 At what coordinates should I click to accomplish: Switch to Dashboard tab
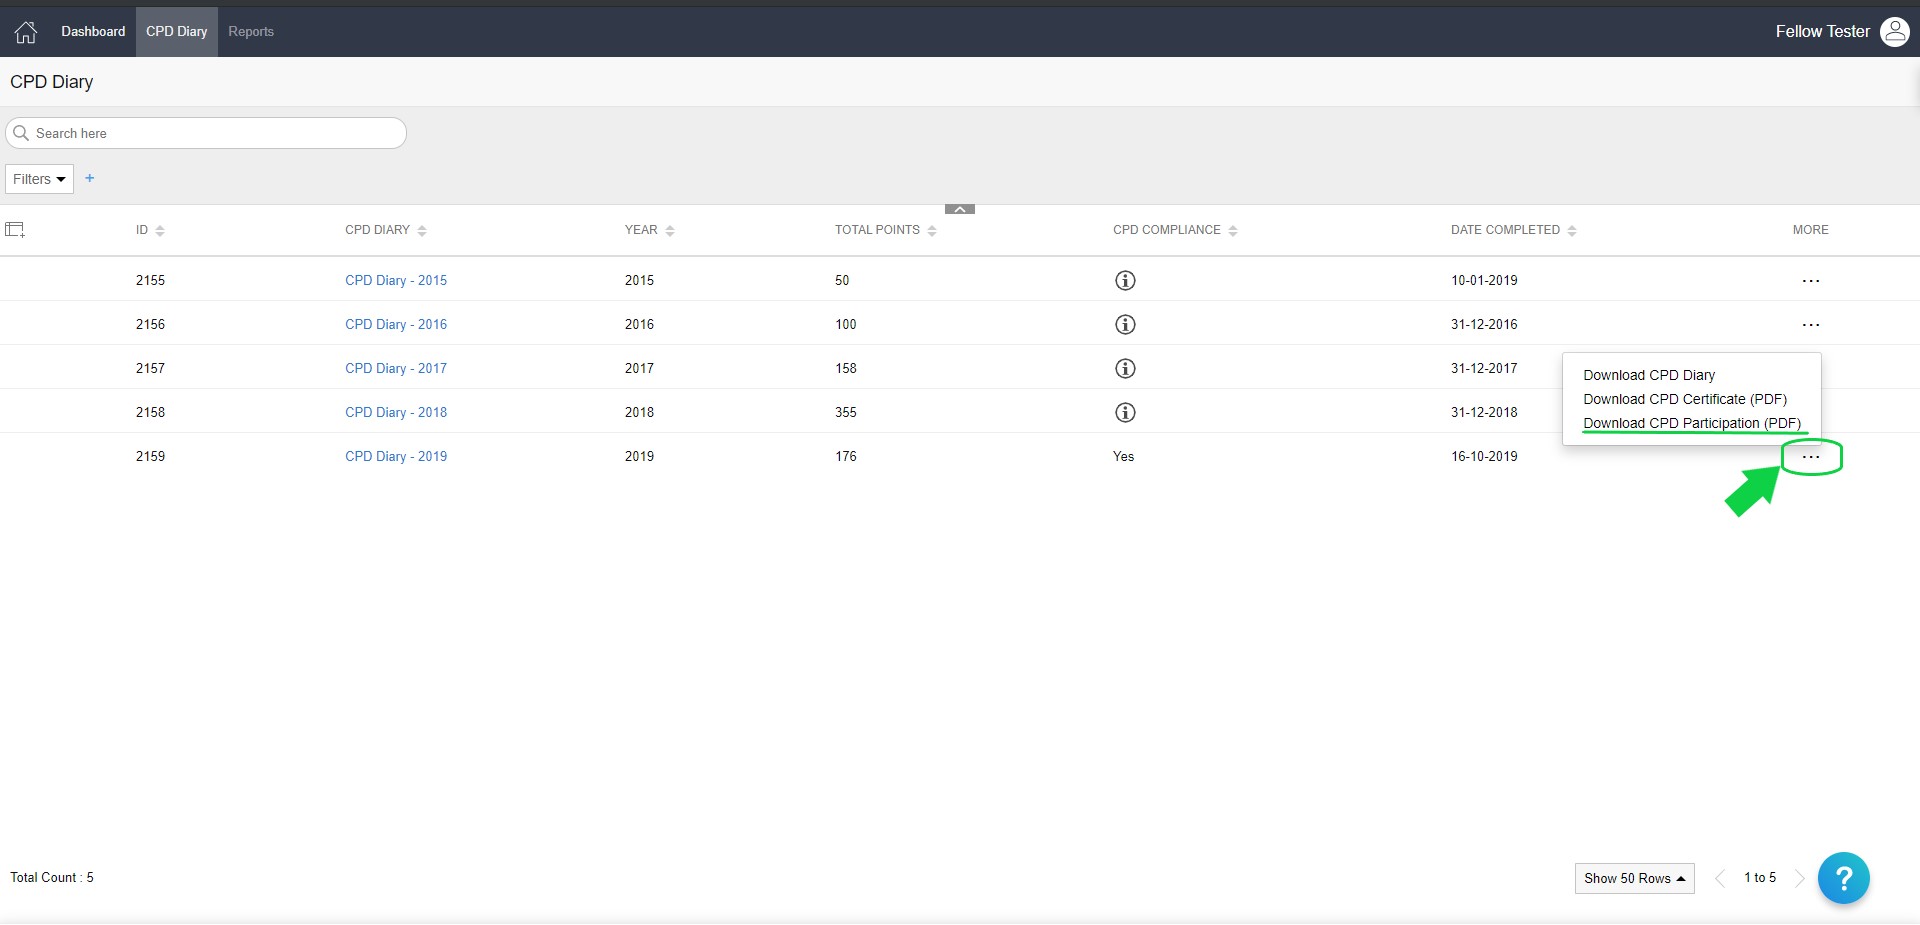pyautogui.click(x=93, y=32)
